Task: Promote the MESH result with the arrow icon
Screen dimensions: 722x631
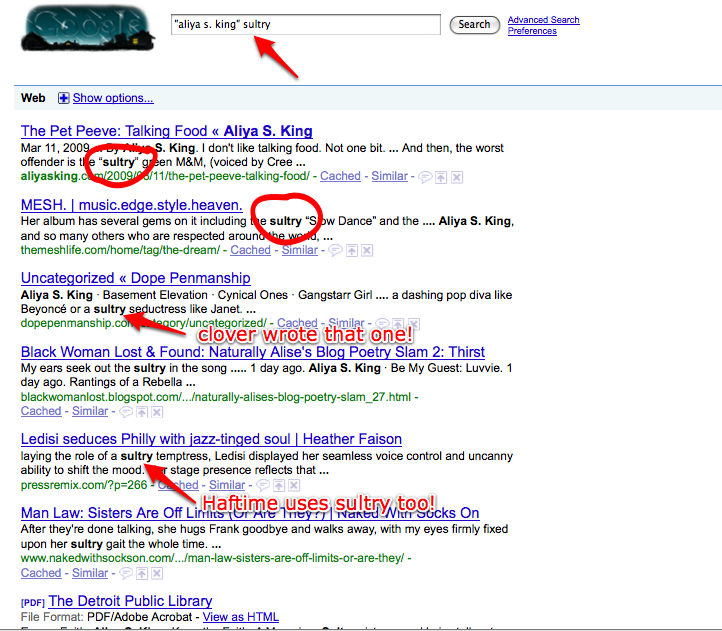Action: (x=350, y=251)
